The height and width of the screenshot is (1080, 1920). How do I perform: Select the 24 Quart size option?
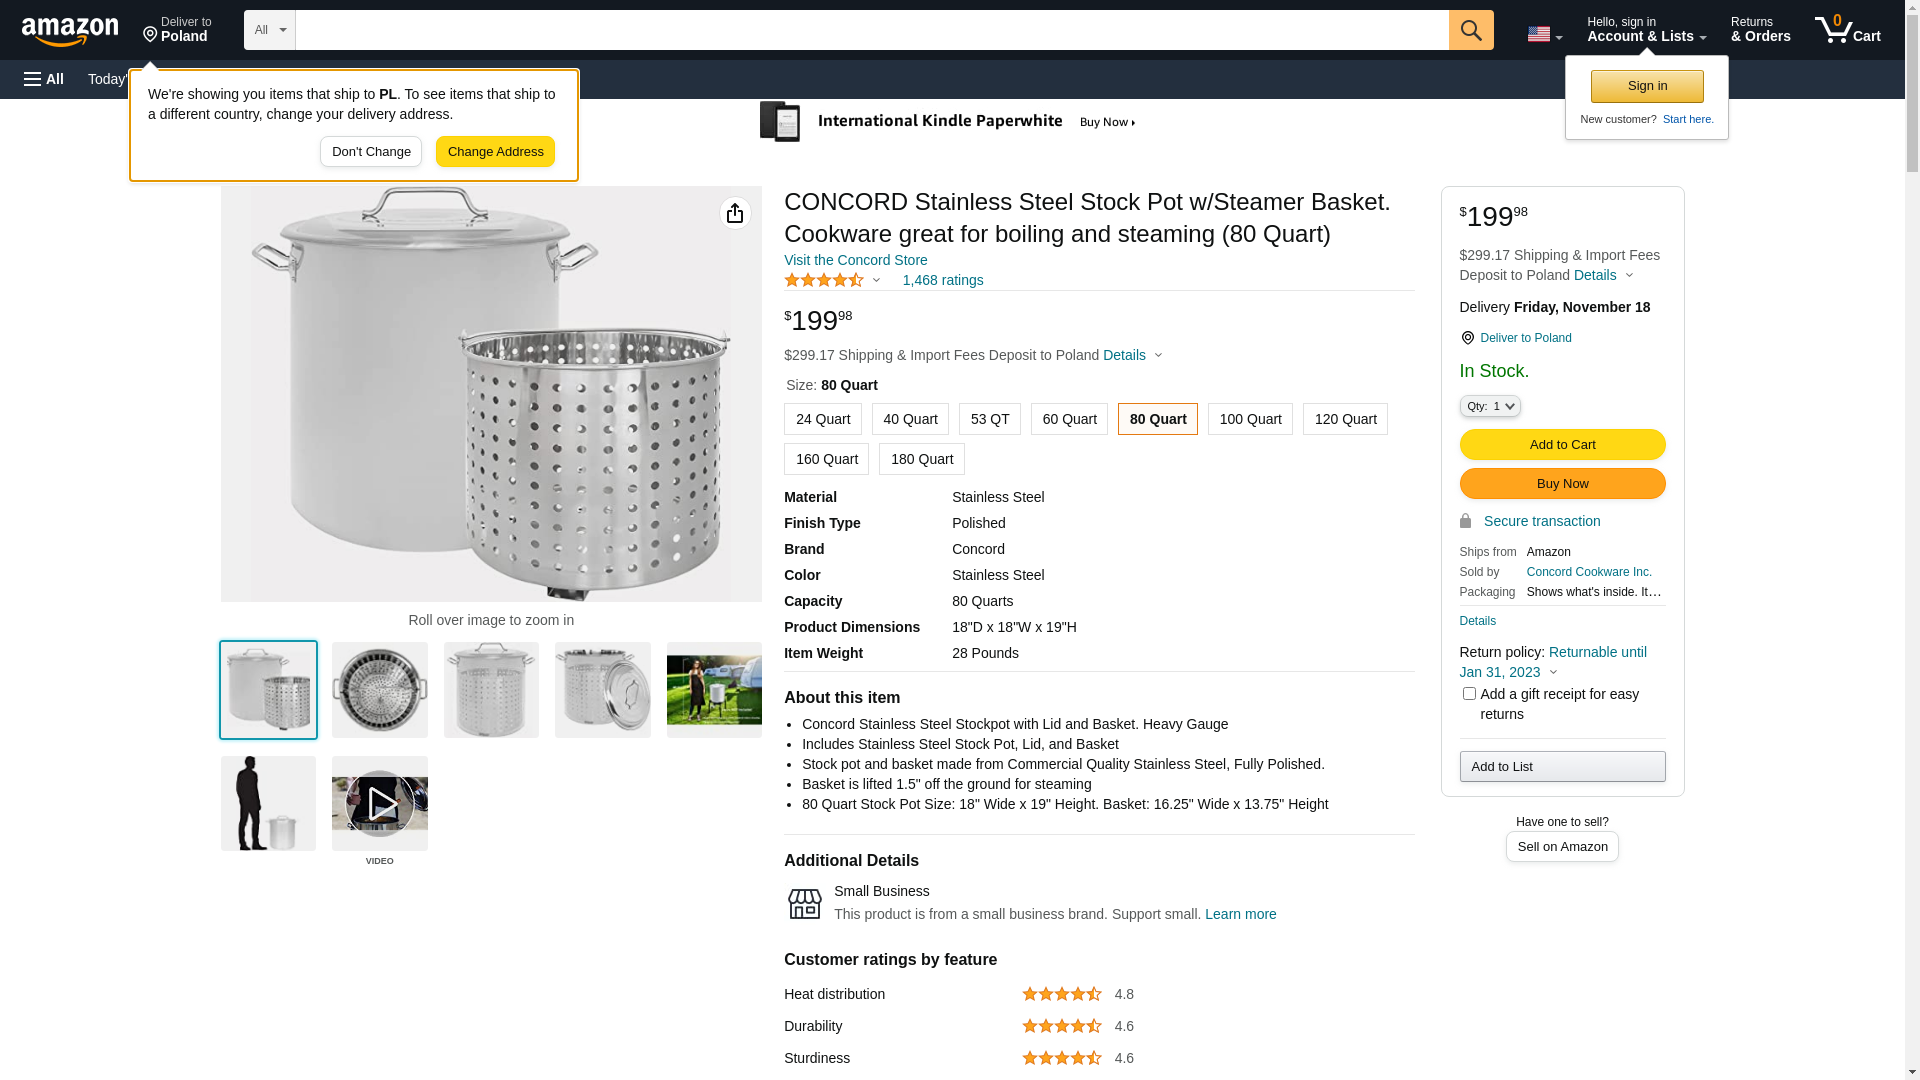[x=822, y=419]
